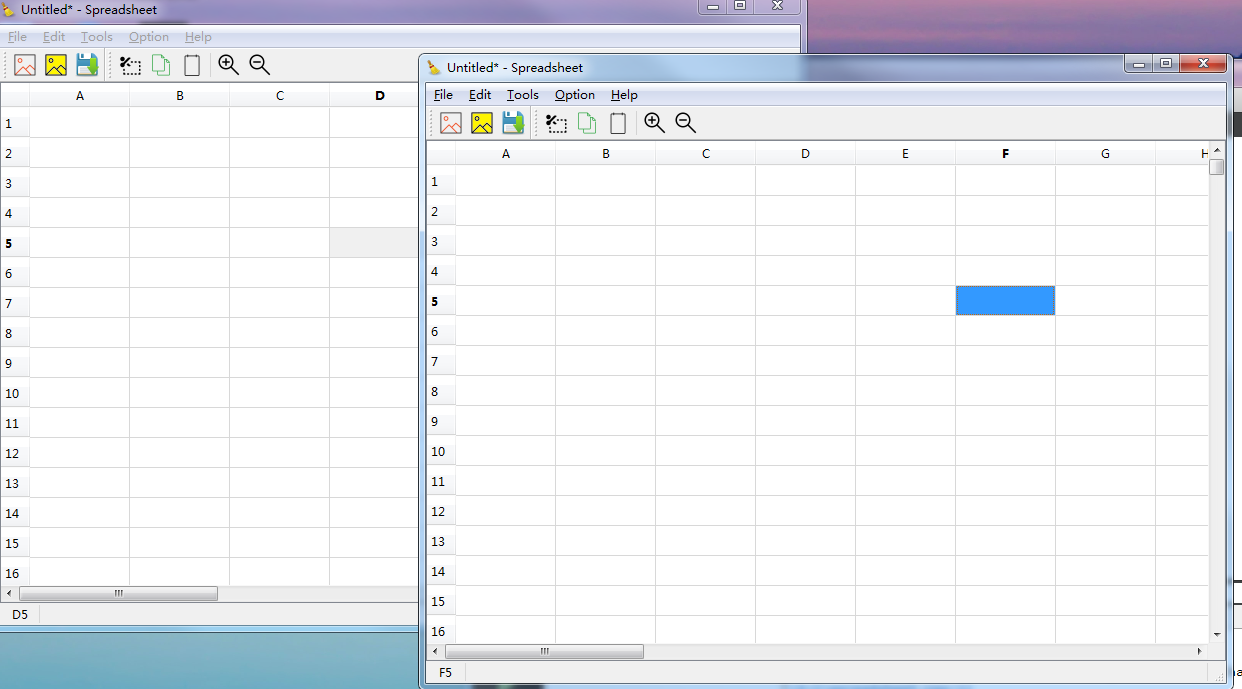Screen dimensions: 1242x689
Task: Click the blue highlighted cell F5
Action: [1005, 301]
